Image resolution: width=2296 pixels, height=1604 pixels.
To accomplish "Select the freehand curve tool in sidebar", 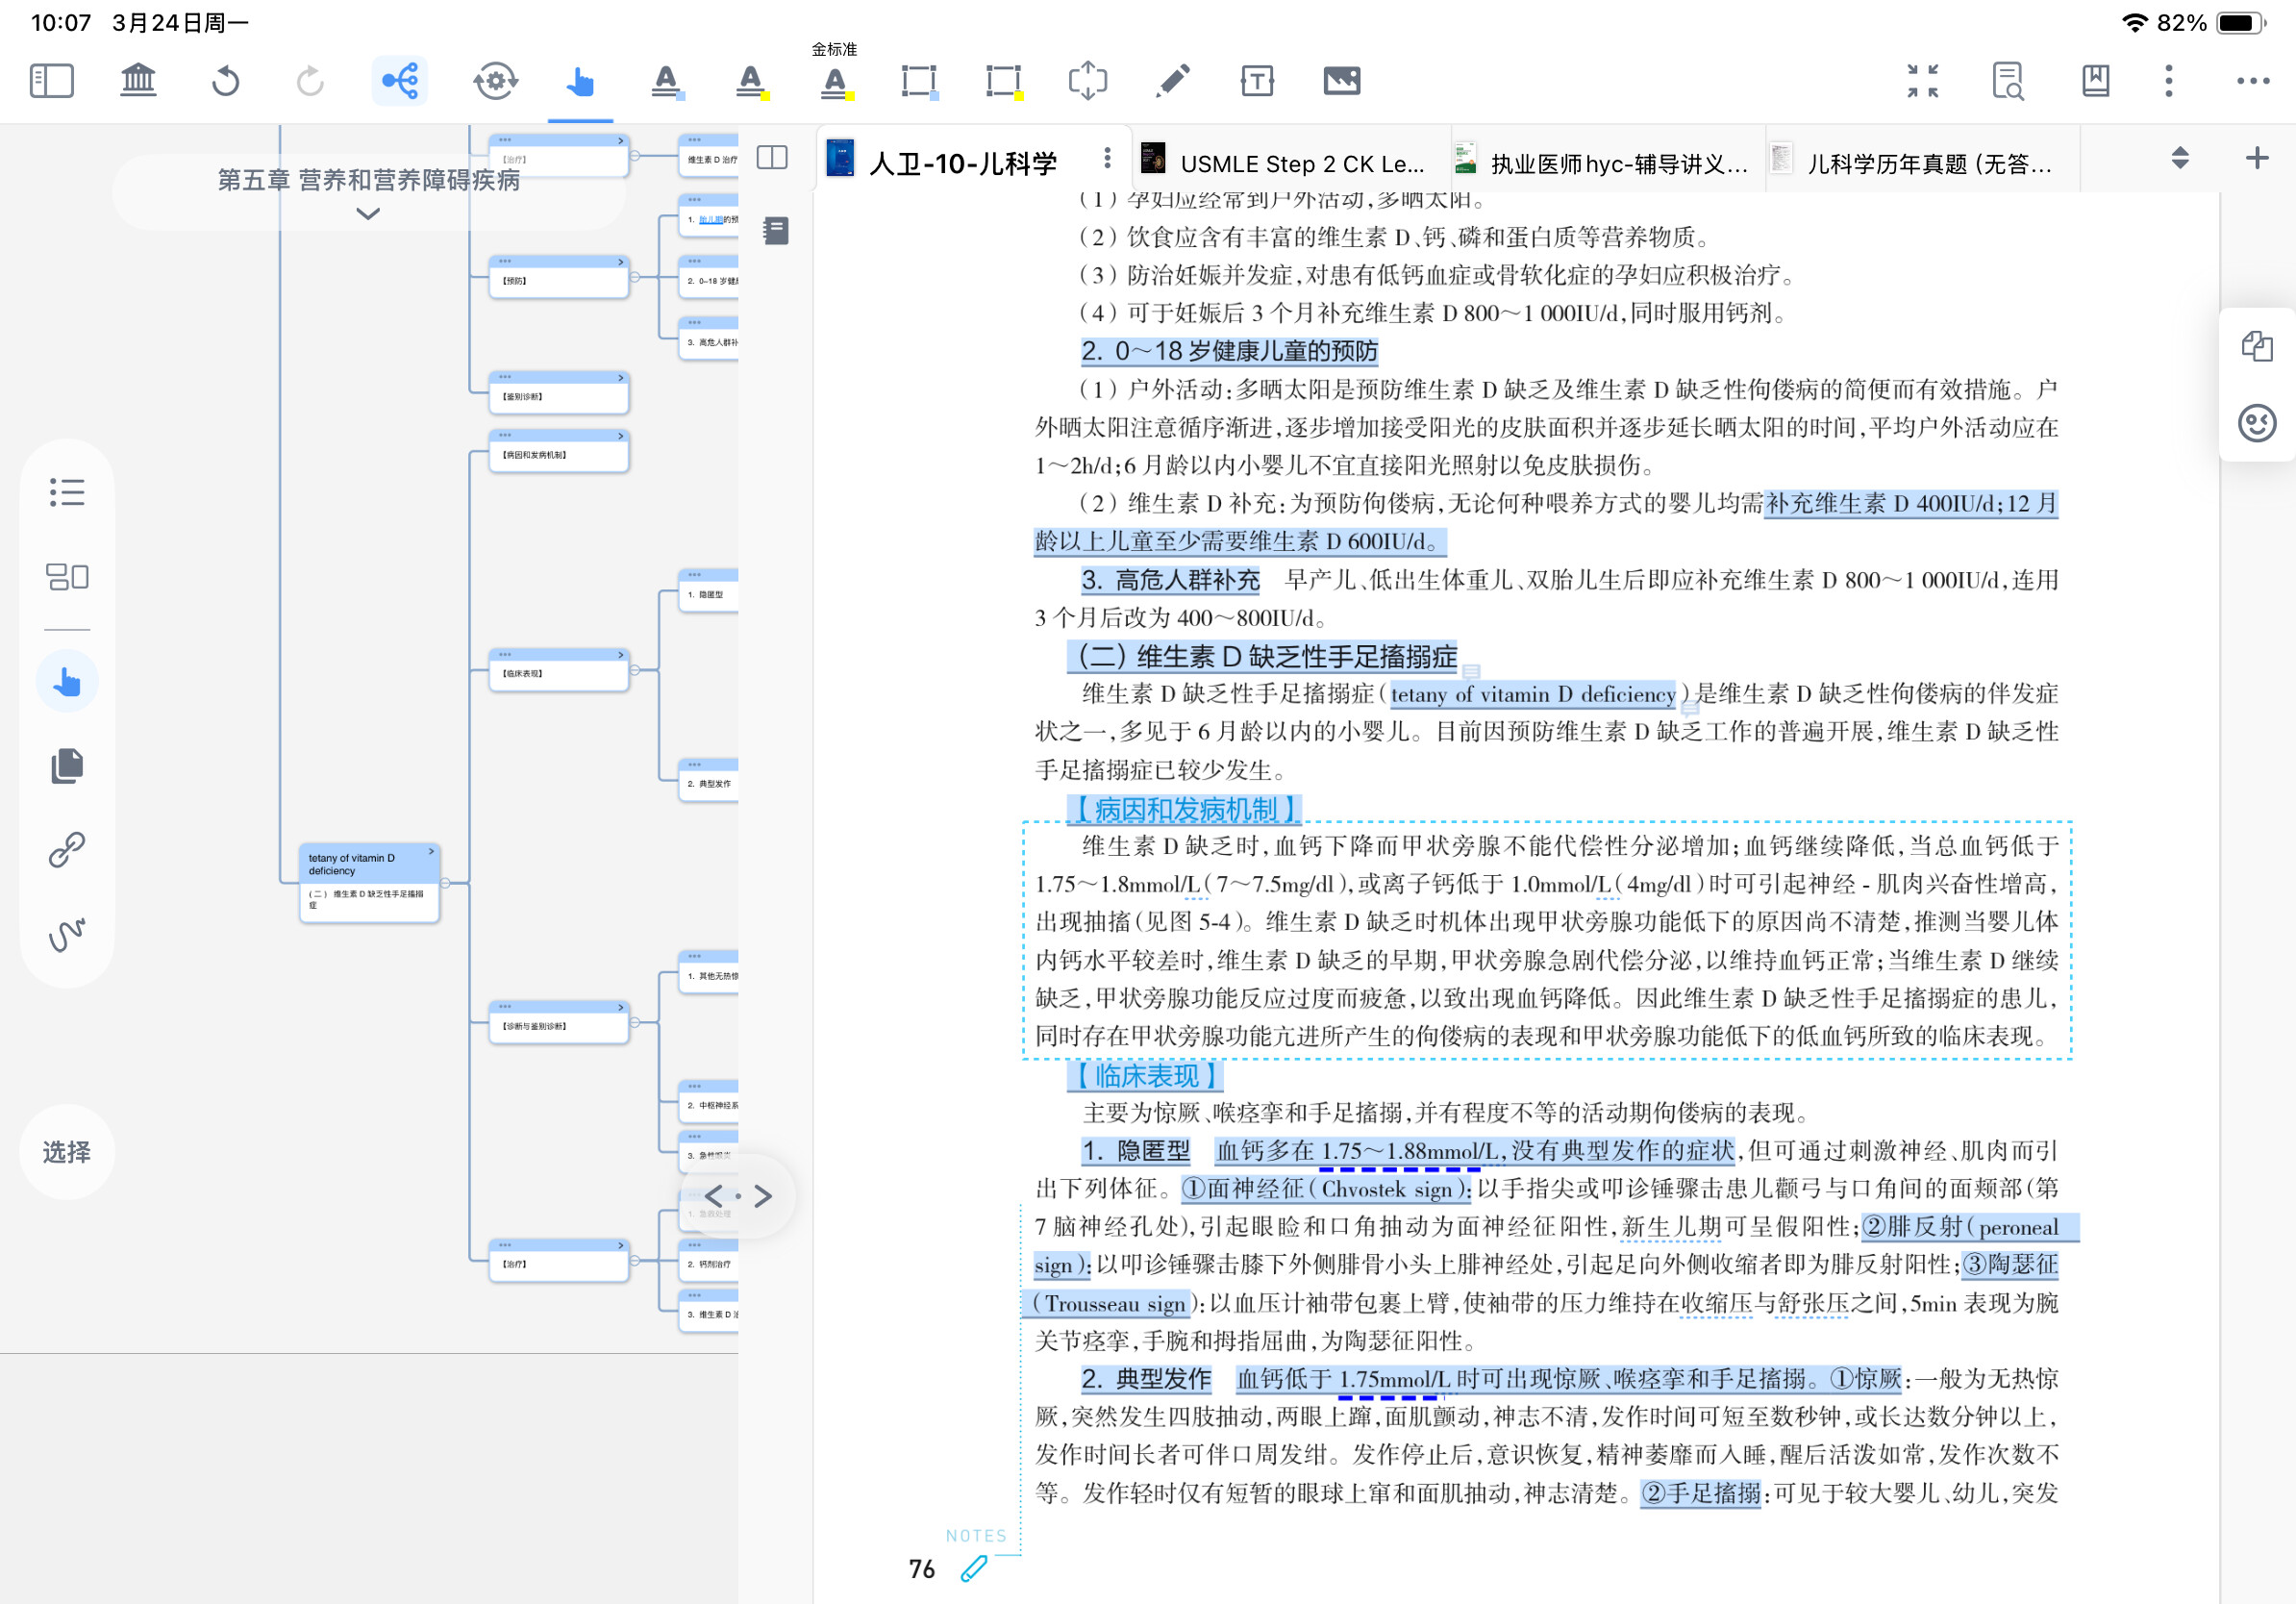I will click(x=67, y=934).
